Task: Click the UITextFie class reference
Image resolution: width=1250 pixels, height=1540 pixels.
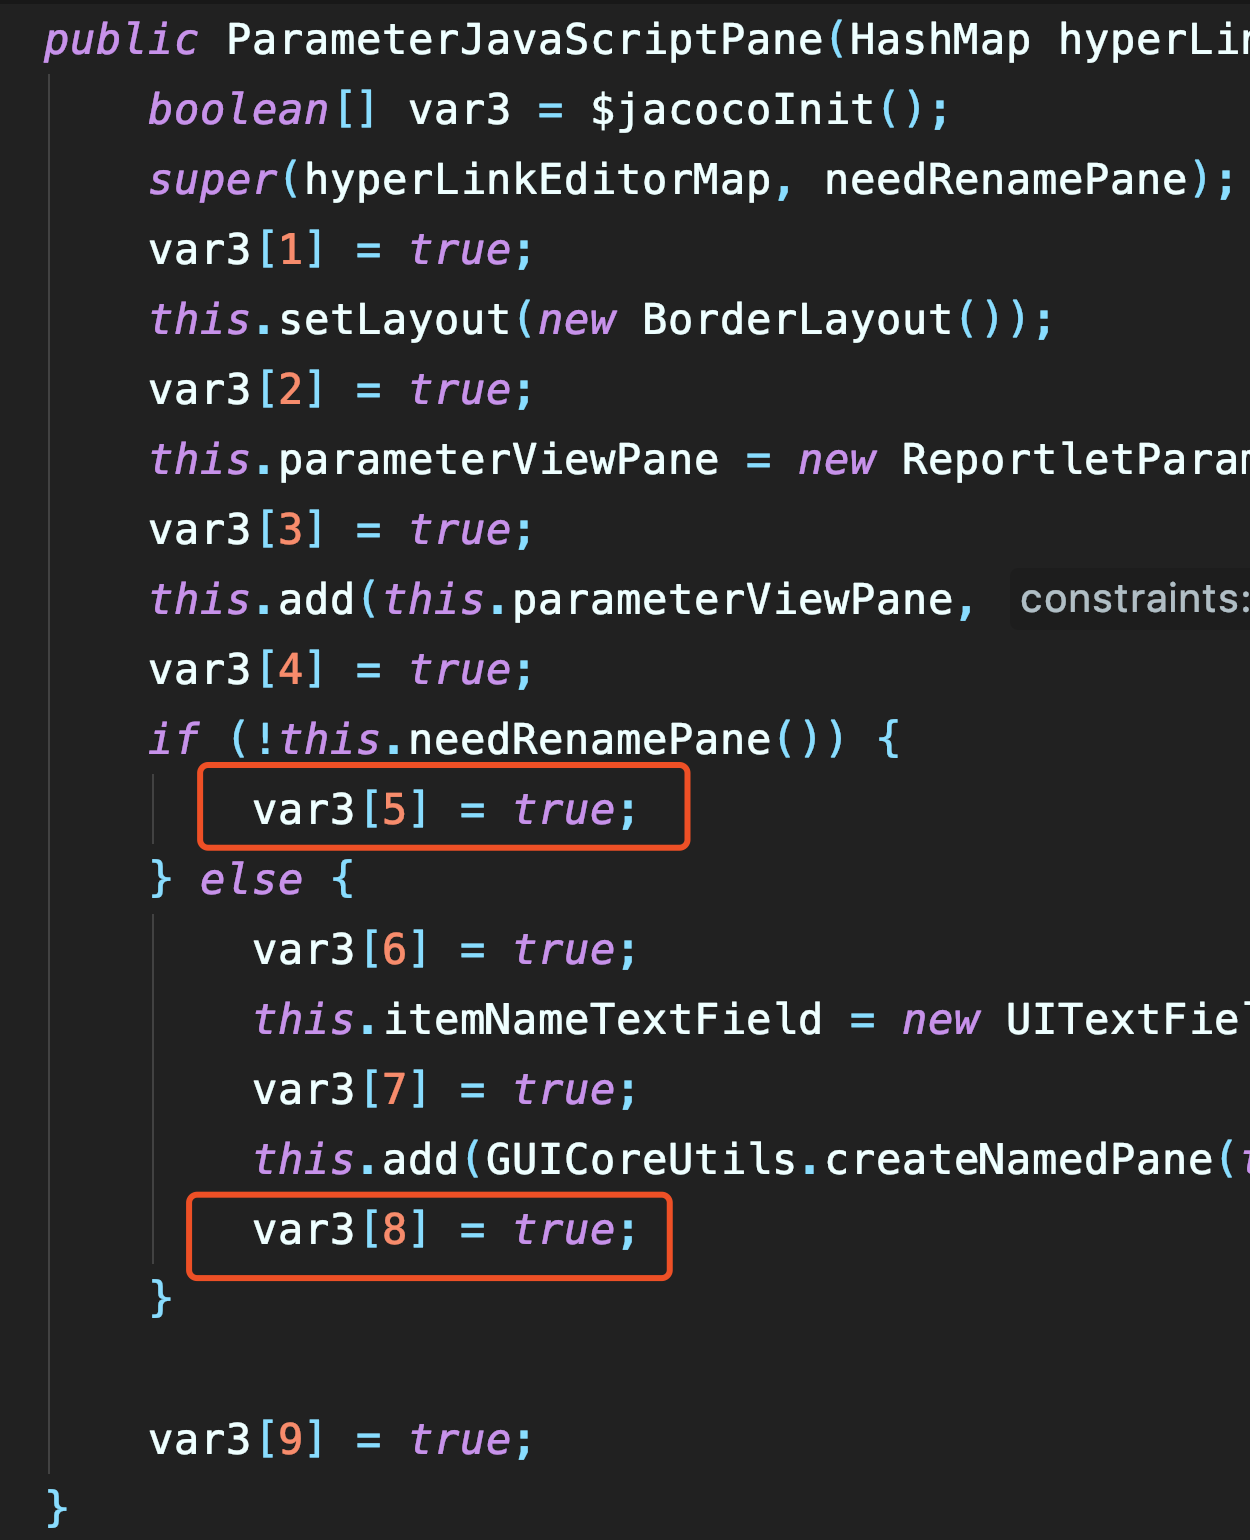Action: coord(1128,1020)
